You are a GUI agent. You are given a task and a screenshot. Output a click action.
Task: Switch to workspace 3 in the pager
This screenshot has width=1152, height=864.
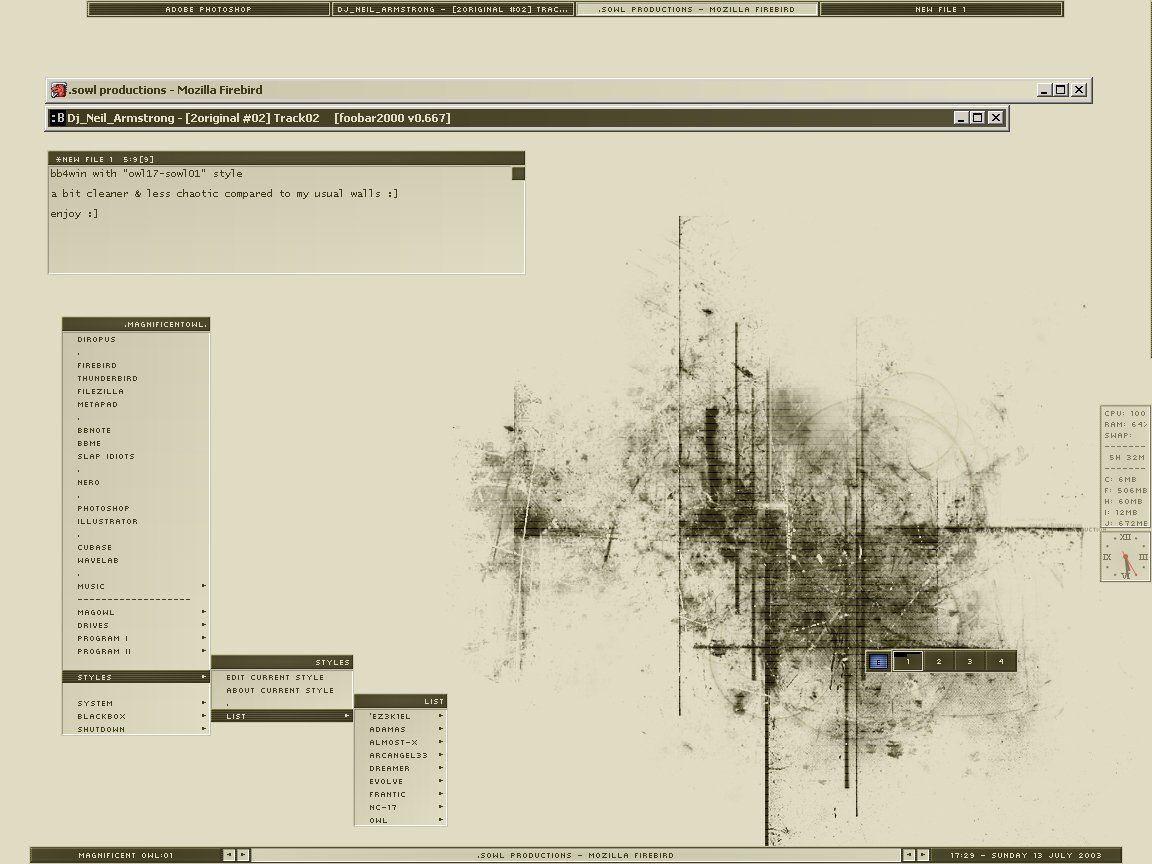click(970, 661)
